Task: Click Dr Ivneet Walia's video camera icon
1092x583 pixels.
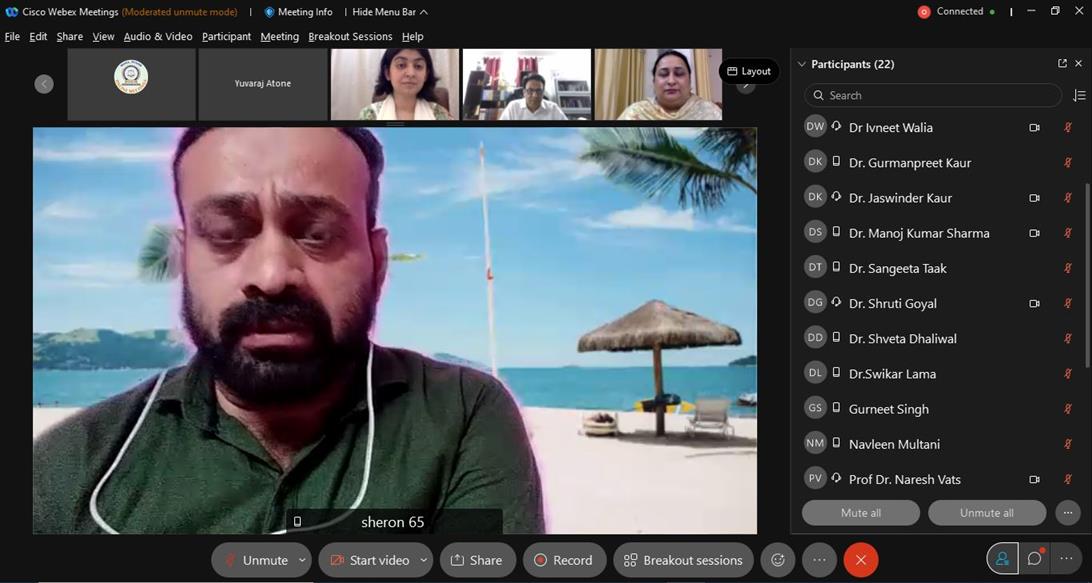Action: pyautogui.click(x=1034, y=128)
